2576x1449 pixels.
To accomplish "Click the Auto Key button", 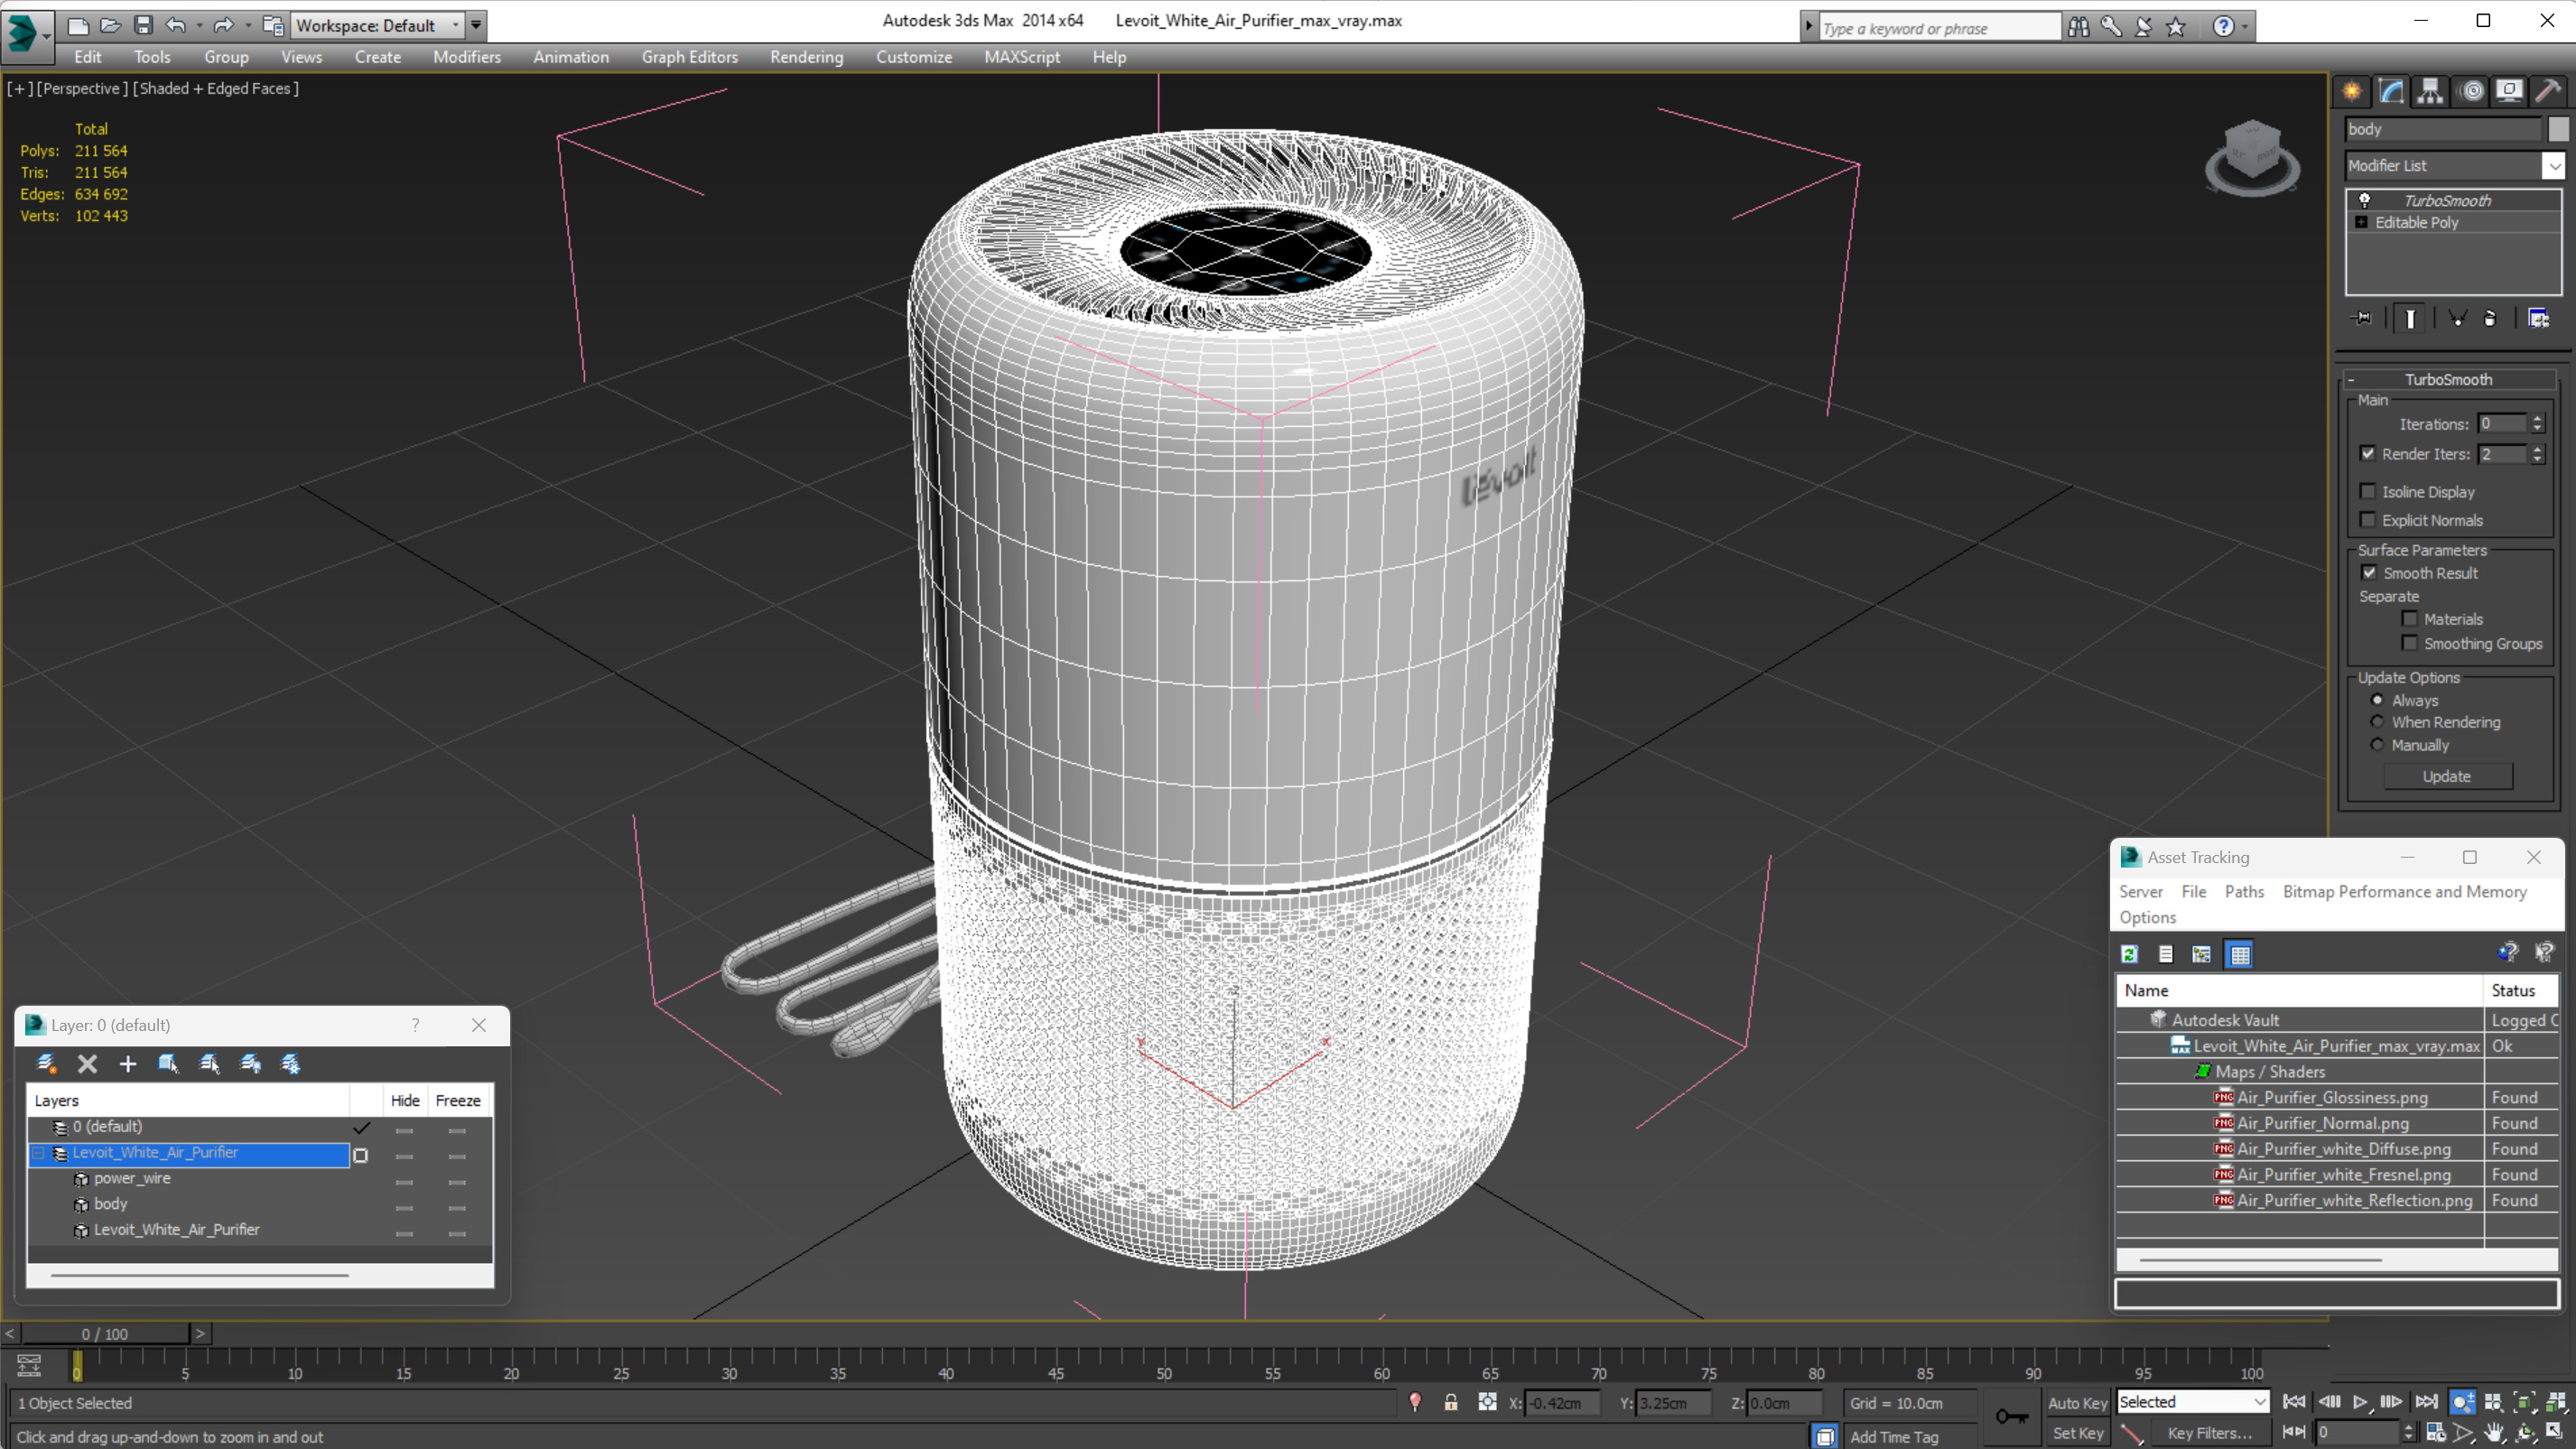I will click(2076, 1403).
